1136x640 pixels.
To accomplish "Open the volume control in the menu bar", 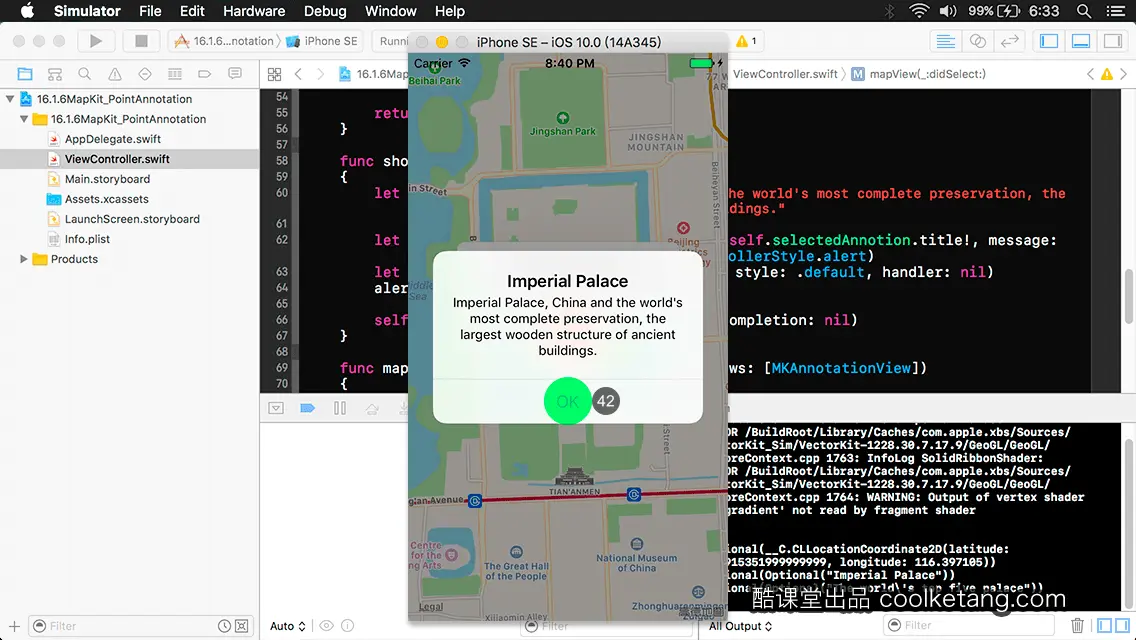I will (x=948, y=11).
